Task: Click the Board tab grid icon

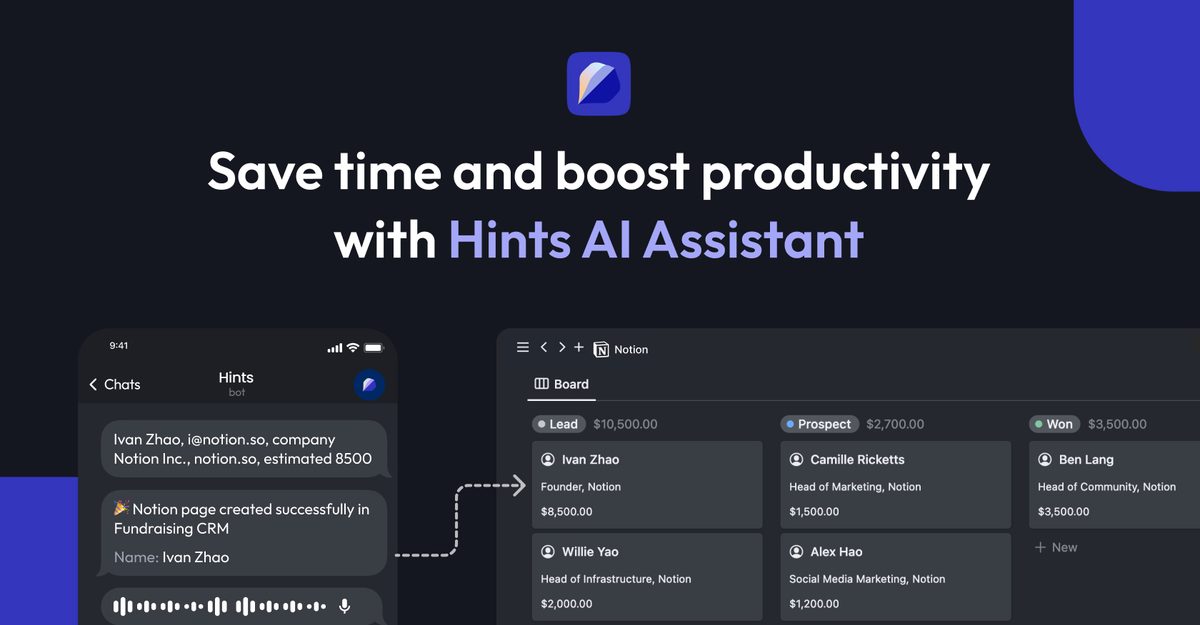Action: coord(542,384)
